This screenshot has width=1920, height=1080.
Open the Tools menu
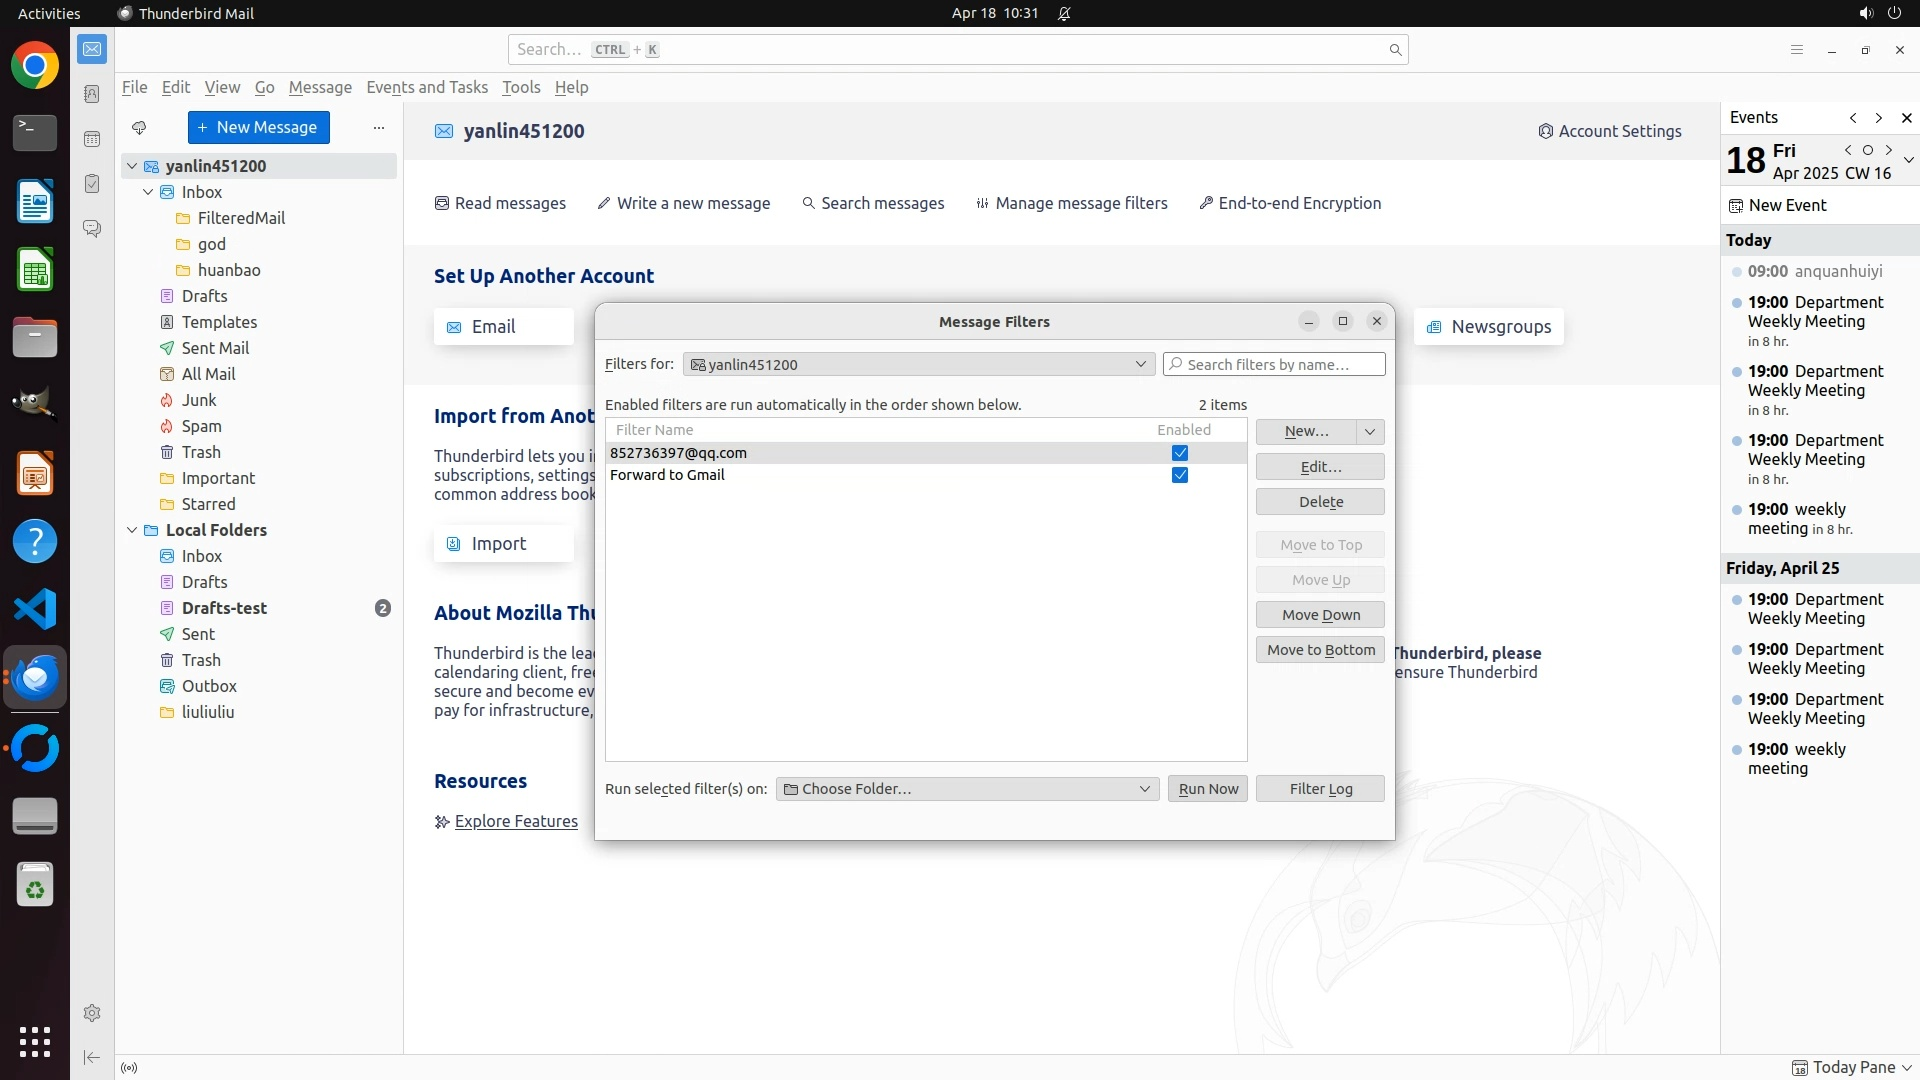(x=521, y=87)
